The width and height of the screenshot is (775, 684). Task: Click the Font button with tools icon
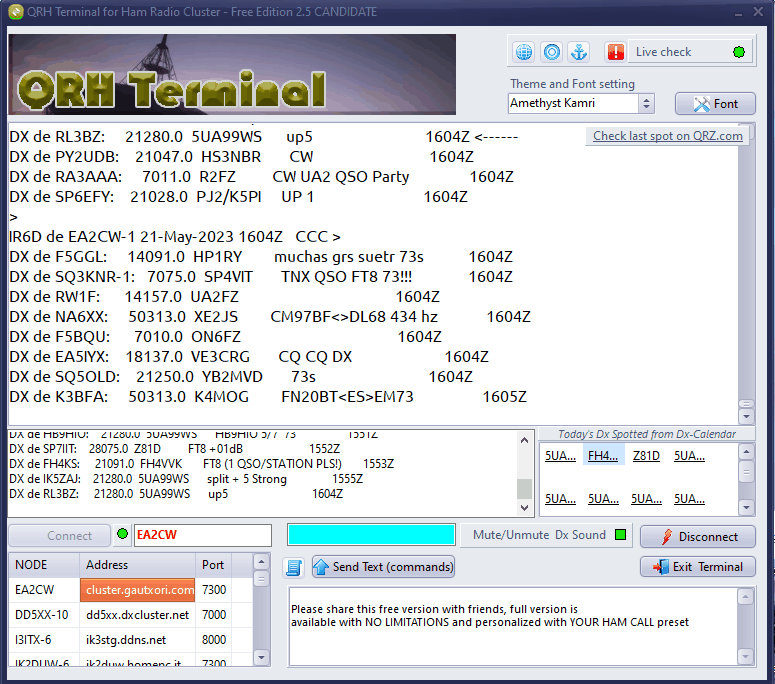[715, 104]
